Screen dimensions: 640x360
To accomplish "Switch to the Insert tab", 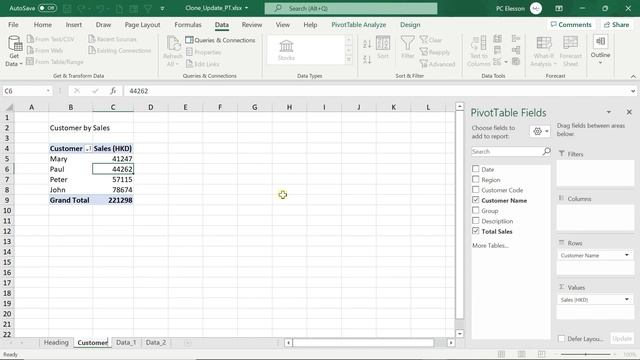I will click(x=74, y=24).
